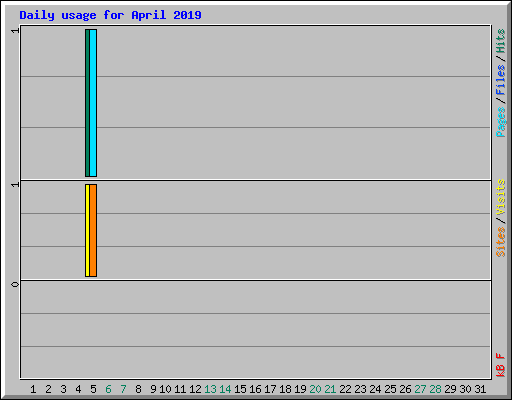512x400 pixels.
Task: Click day 25 on the date axis
Action: (x=390, y=389)
